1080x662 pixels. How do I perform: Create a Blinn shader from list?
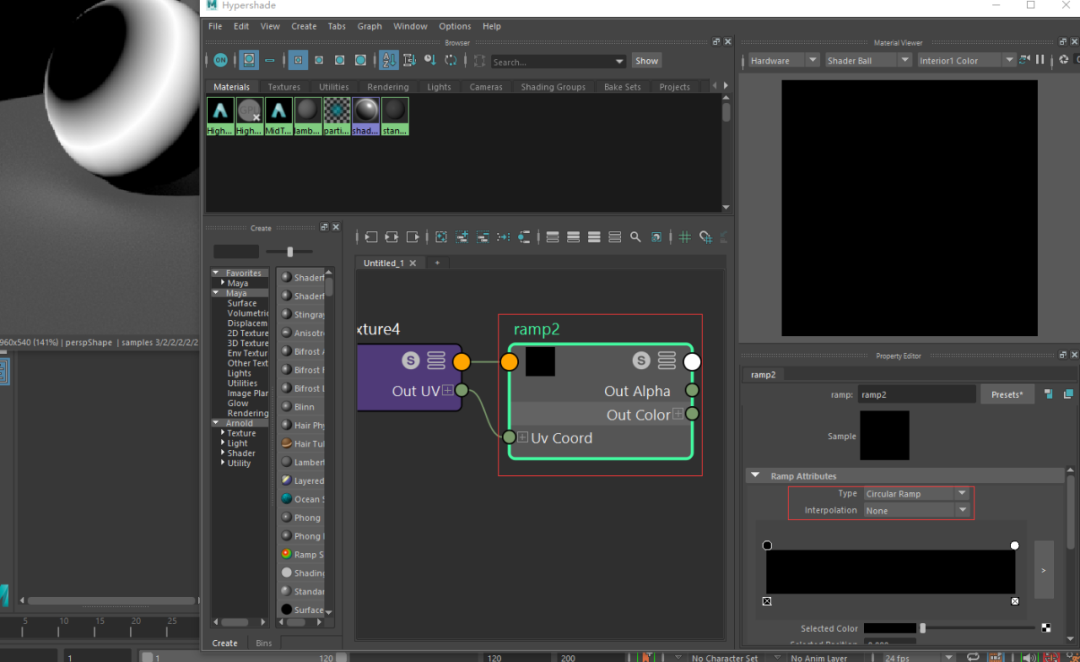(304, 406)
